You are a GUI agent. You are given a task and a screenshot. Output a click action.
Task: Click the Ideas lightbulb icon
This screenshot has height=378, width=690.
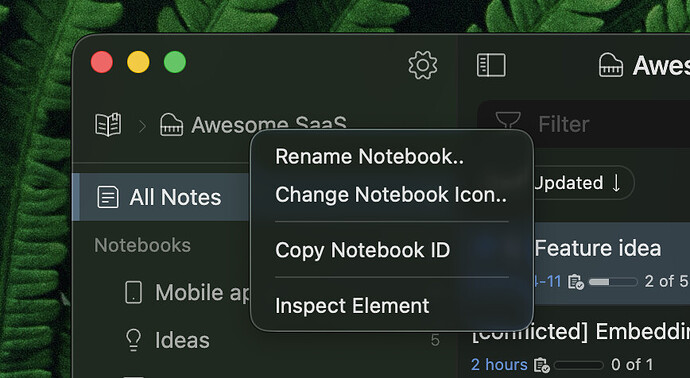133,340
